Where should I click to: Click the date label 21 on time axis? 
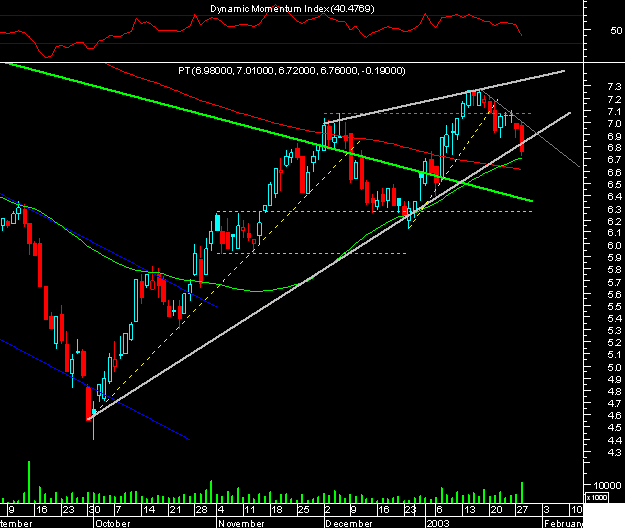tap(175, 510)
